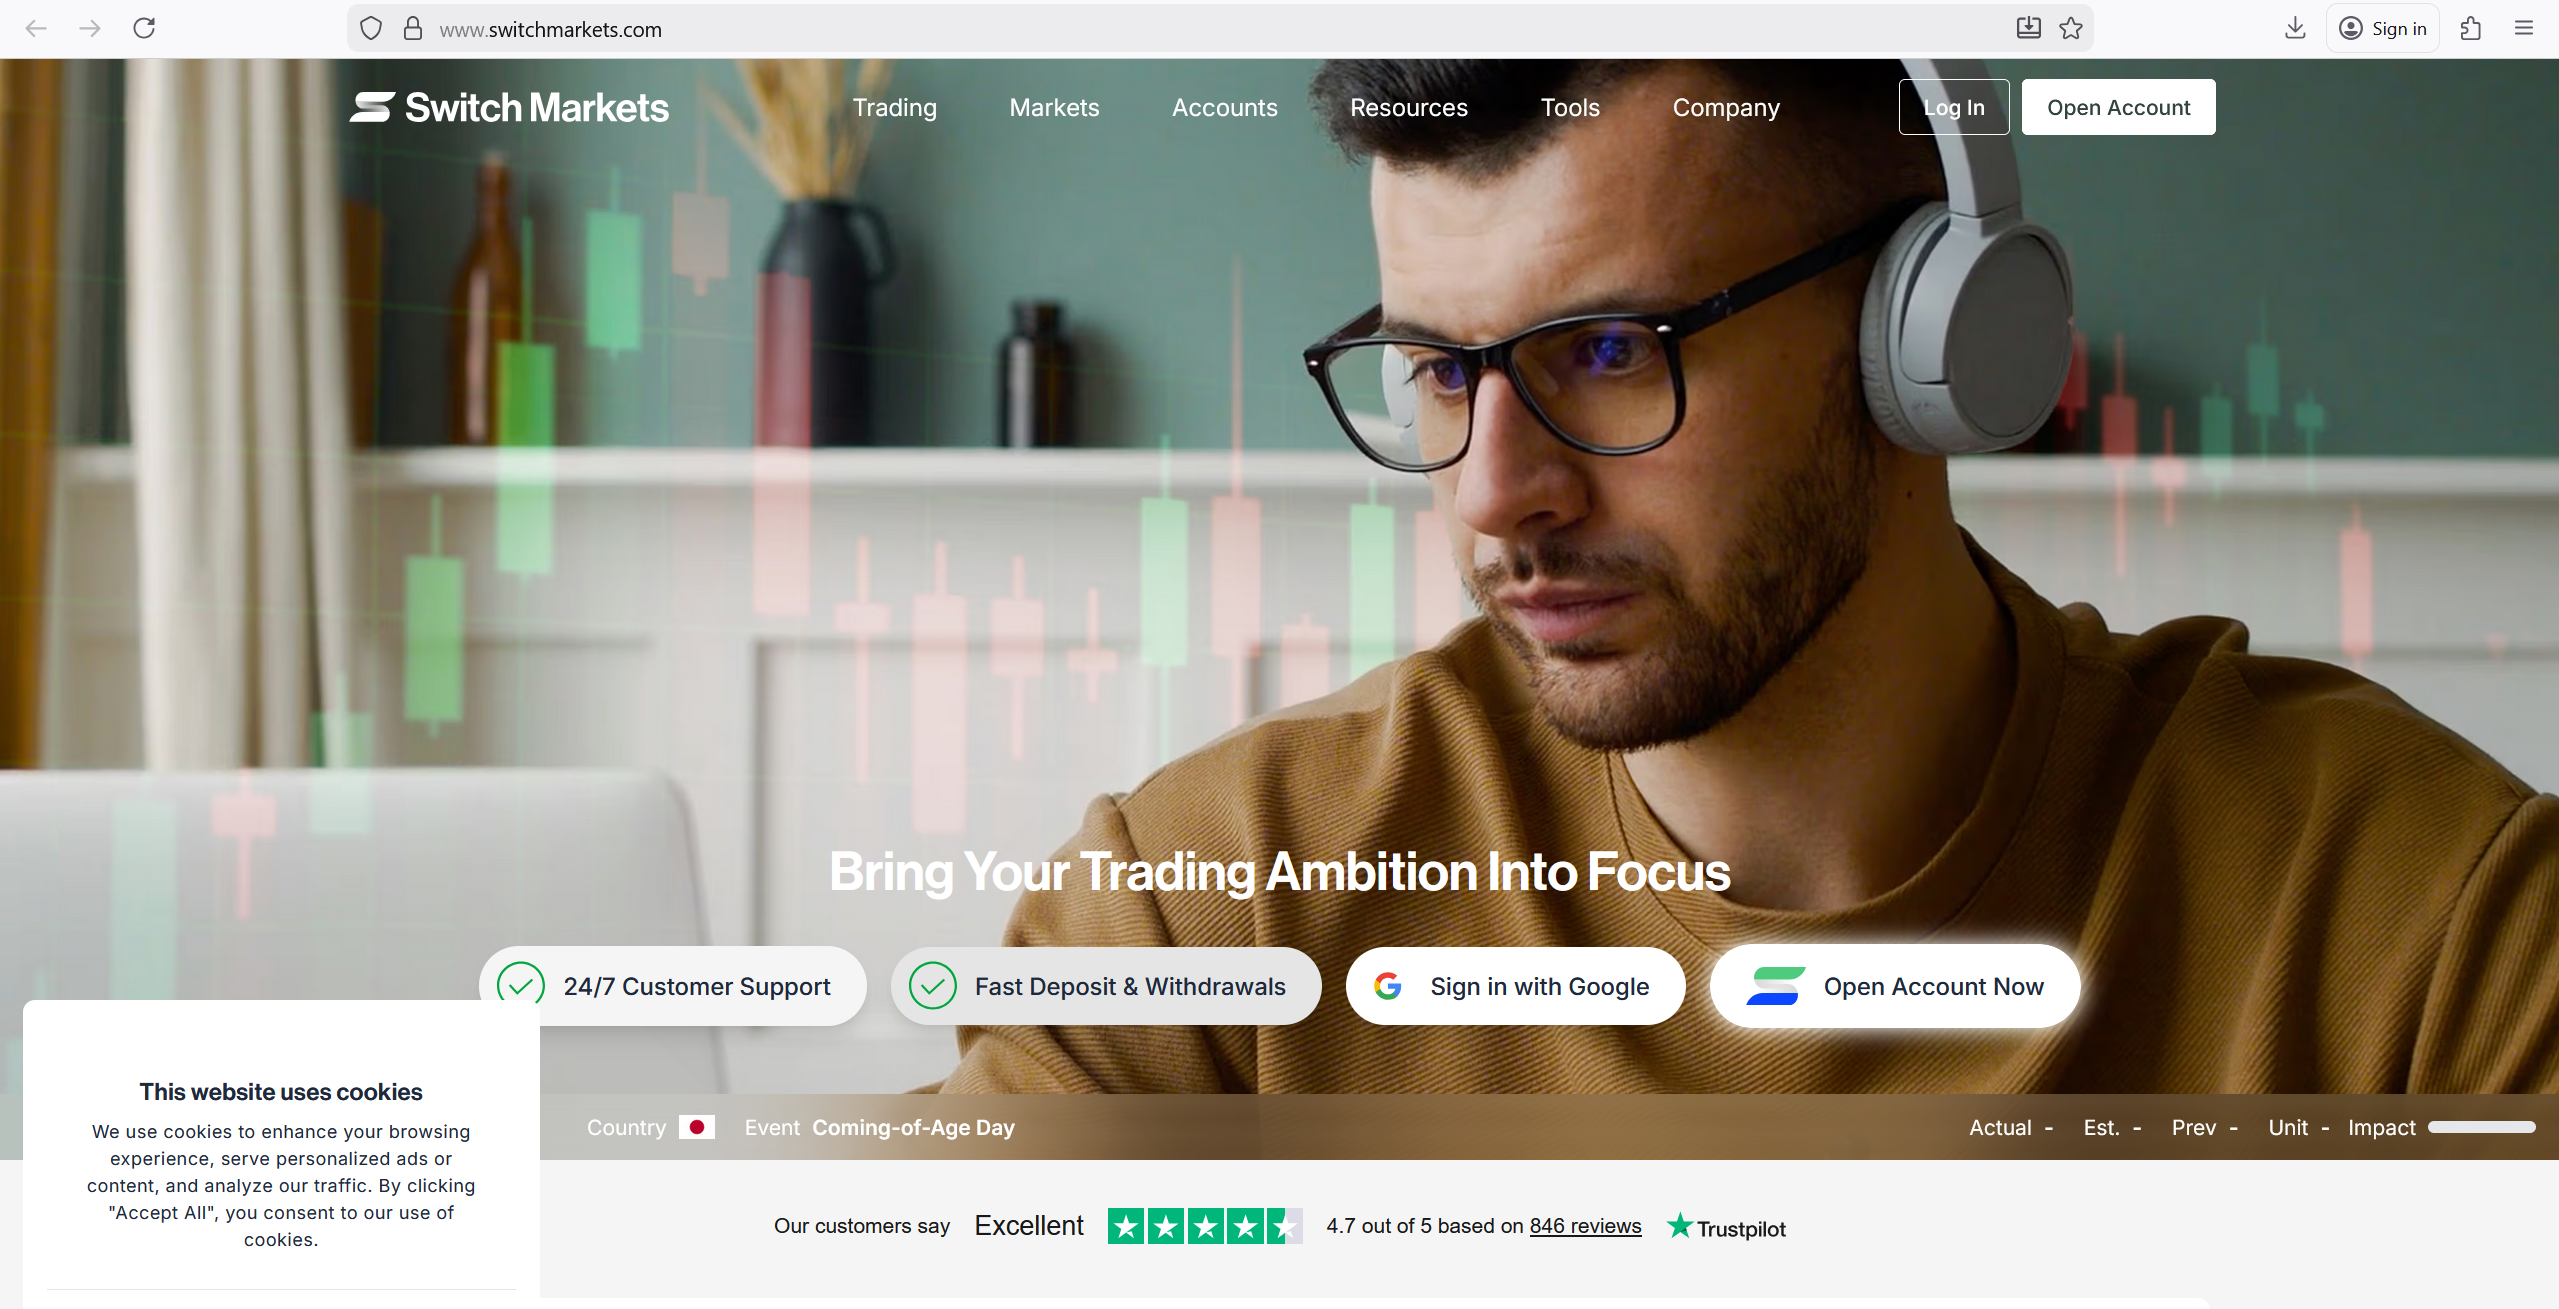Expand the Markets navigation menu
The width and height of the screenshot is (2559, 1309).
(1054, 107)
